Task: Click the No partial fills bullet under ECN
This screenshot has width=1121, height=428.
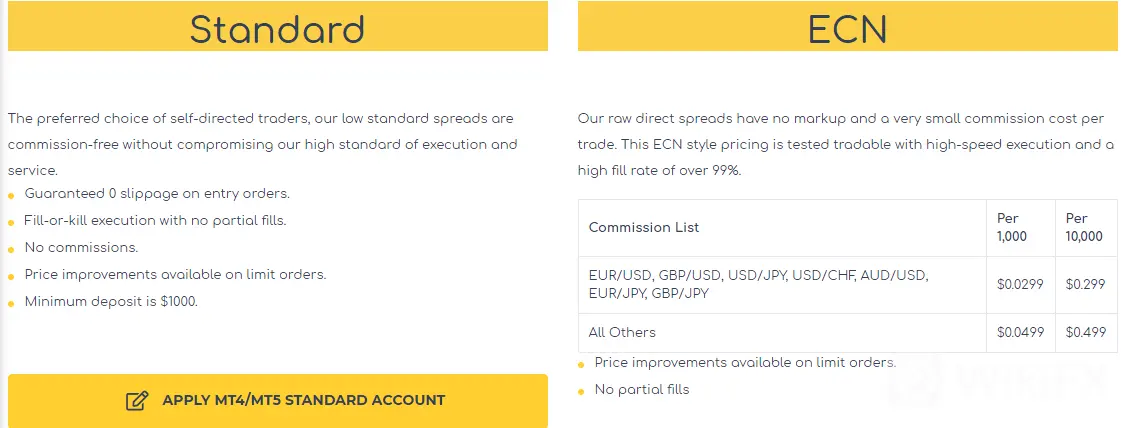Action: coord(642,390)
